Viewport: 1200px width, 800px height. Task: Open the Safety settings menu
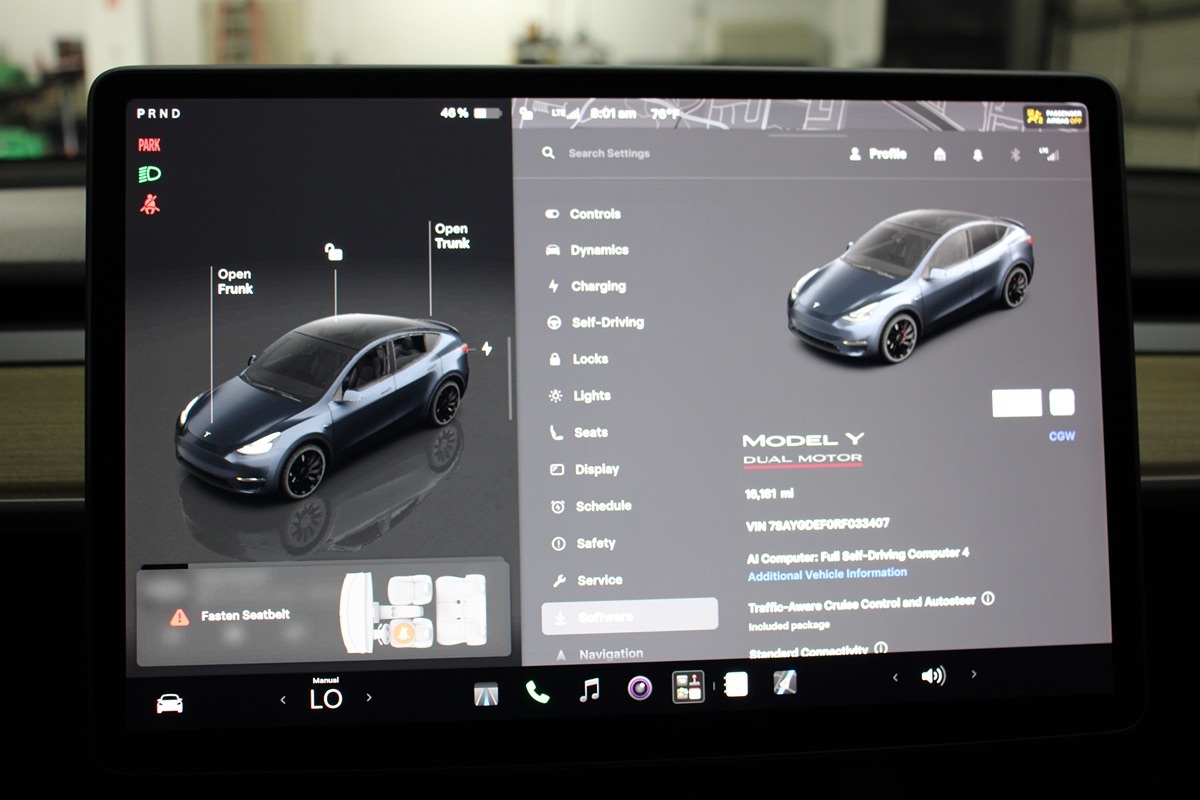584,543
